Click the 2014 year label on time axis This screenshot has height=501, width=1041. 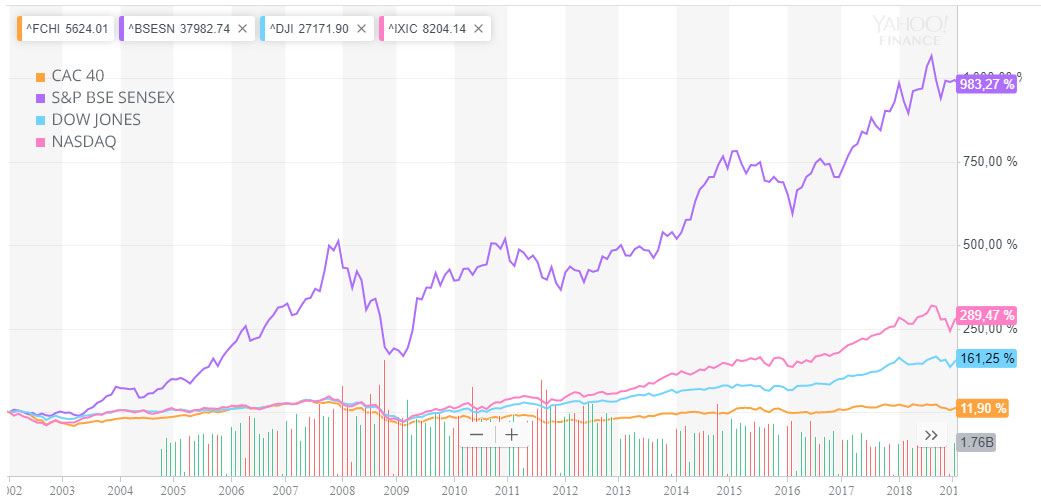point(676,490)
